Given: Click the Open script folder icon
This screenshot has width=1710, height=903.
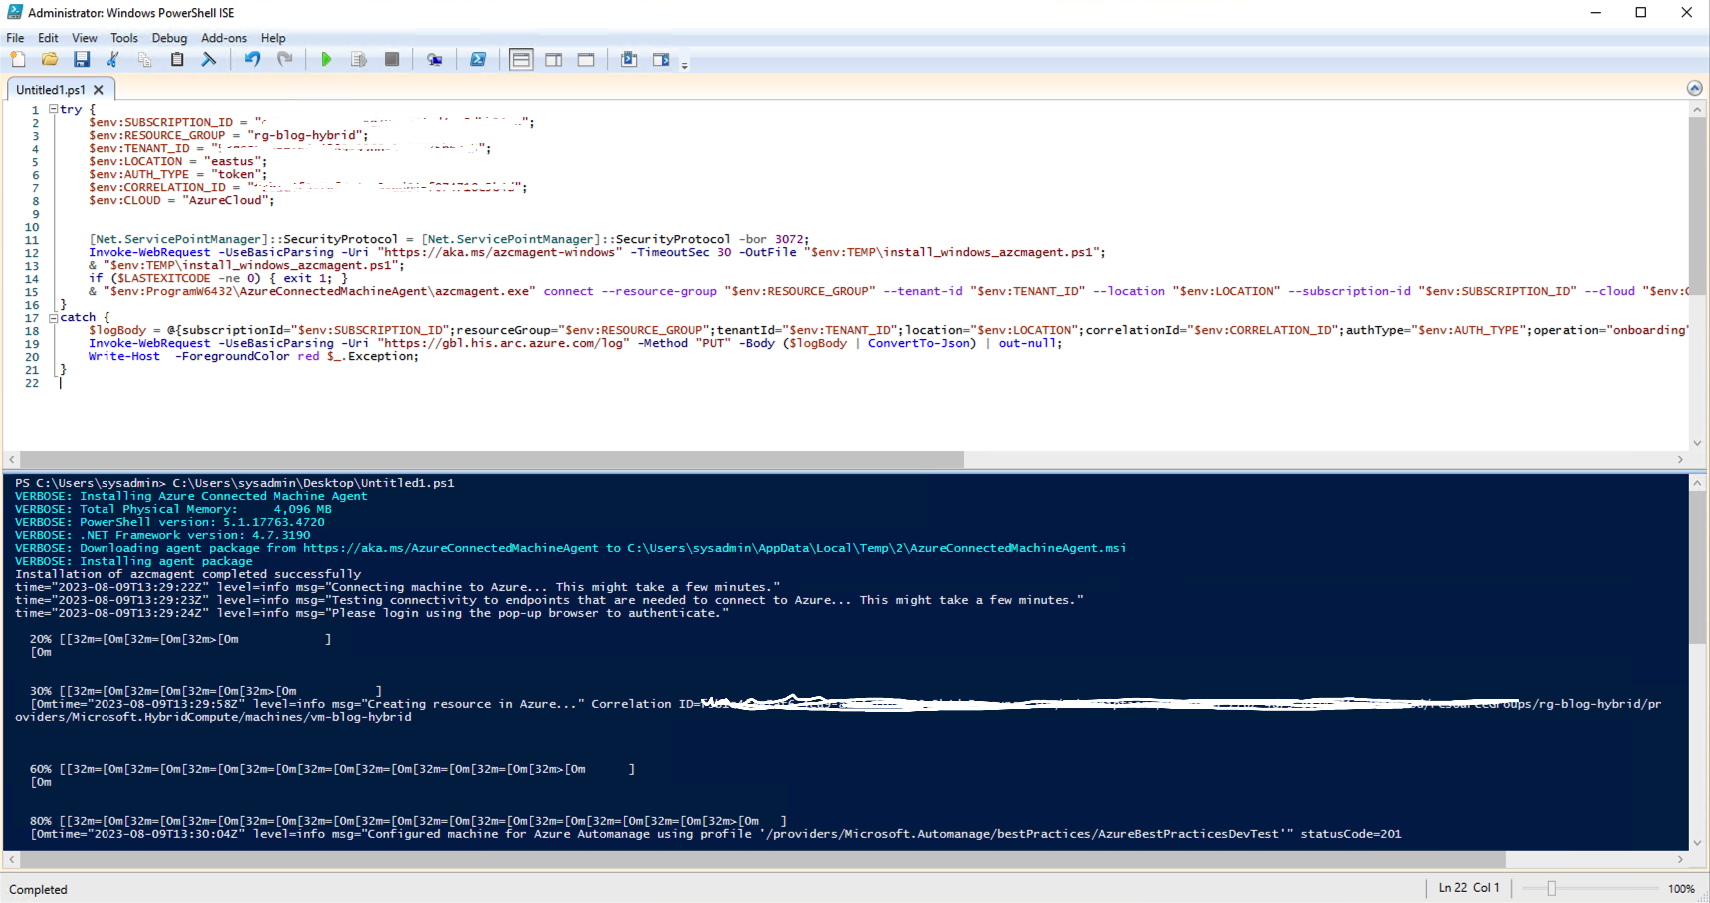Looking at the screenshot, I should pyautogui.click(x=49, y=60).
